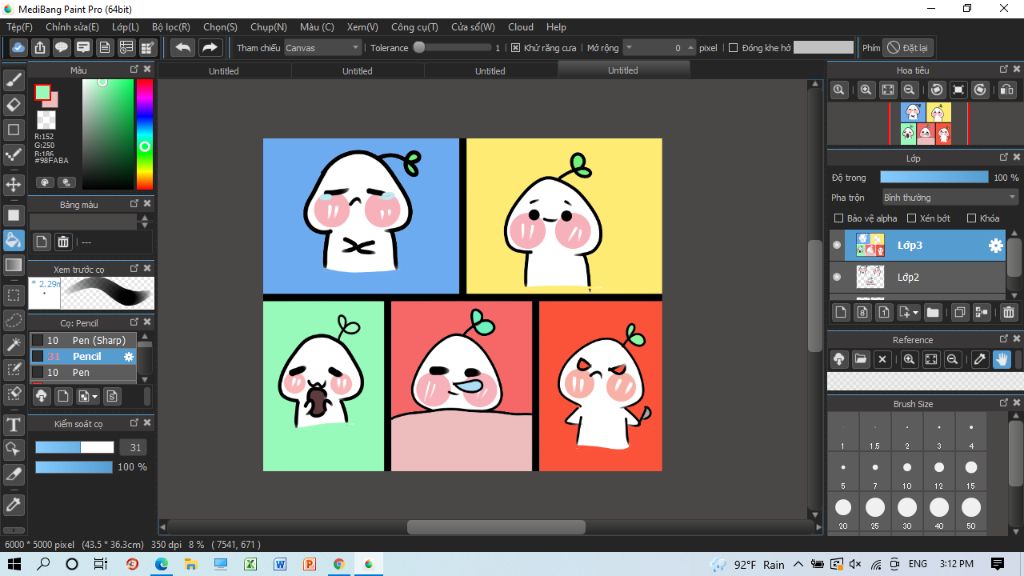Delete palette color with trash icon
This screenshot has height=576, width=1024.
pyautogui.click(x=63, y=242)
